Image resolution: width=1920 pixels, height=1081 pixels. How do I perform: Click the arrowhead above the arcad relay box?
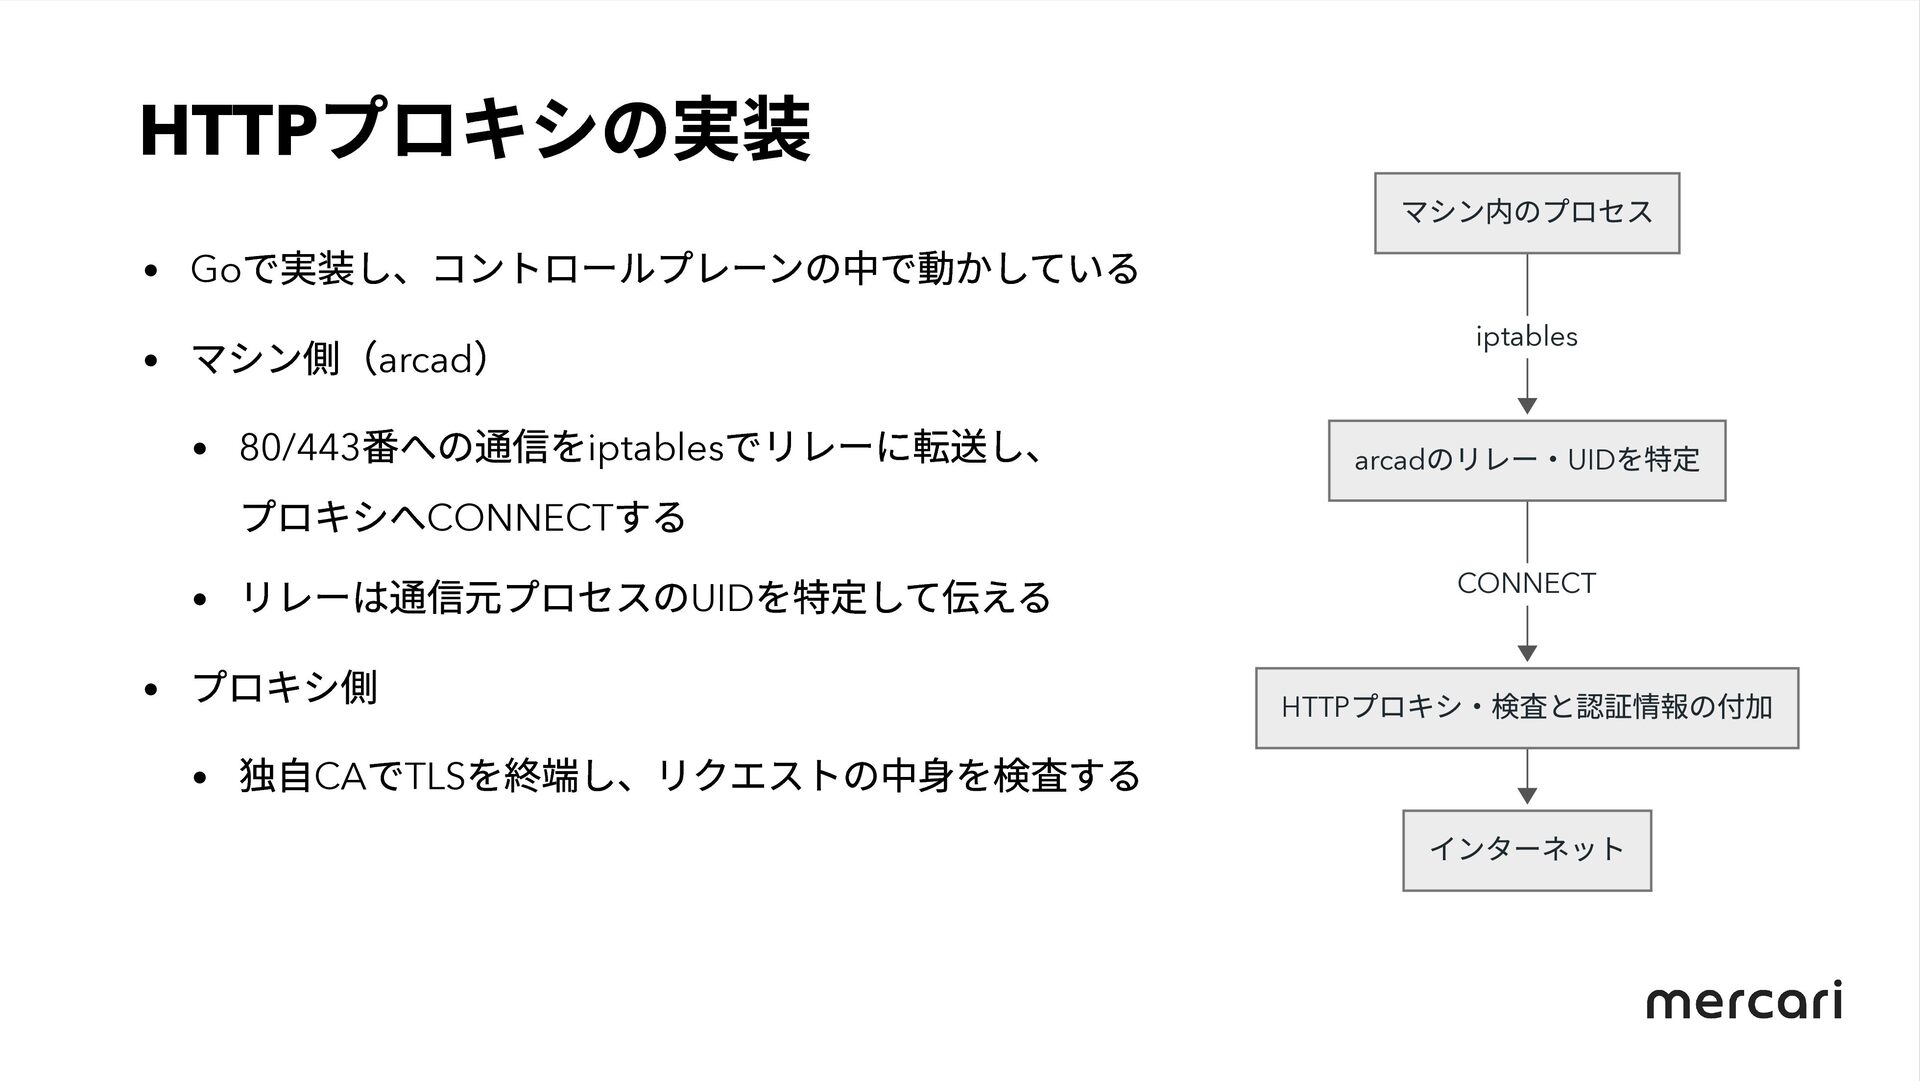point(1527,406)
